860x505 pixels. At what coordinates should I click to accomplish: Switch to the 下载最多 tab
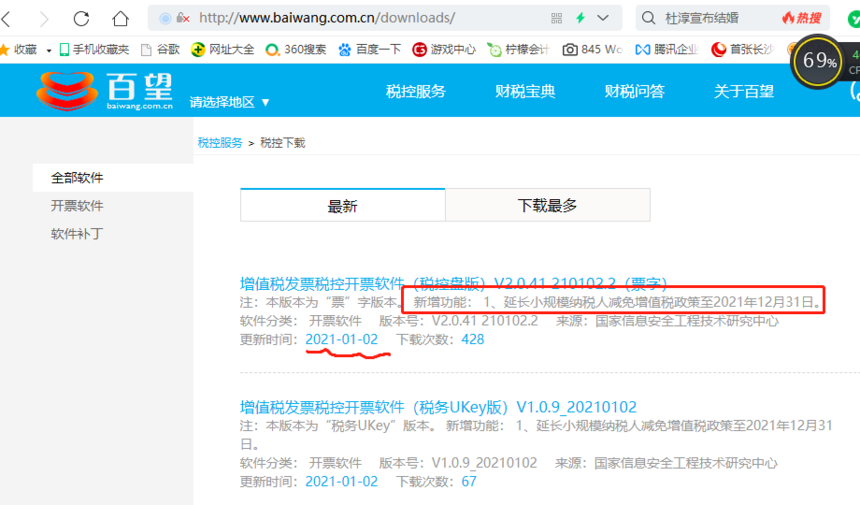(546, 205)
